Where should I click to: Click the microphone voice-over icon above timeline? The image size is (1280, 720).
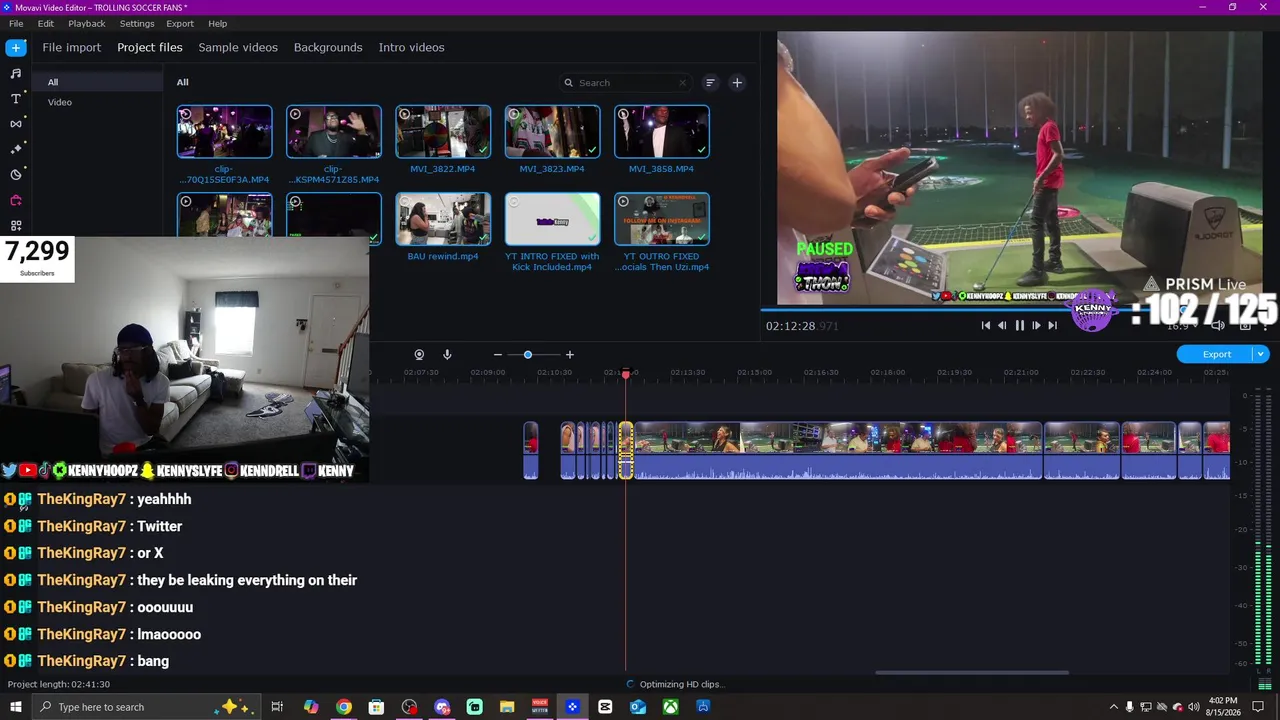pos(447,355)
